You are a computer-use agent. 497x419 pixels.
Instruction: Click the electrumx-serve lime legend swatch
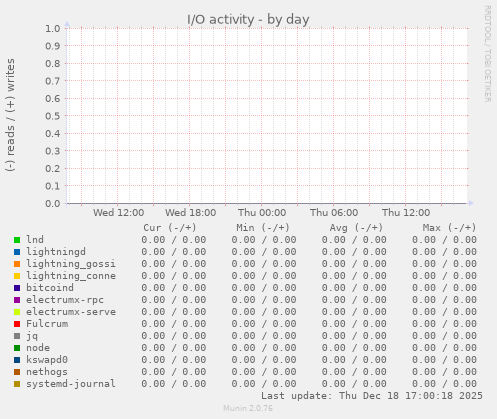(17, 312)
